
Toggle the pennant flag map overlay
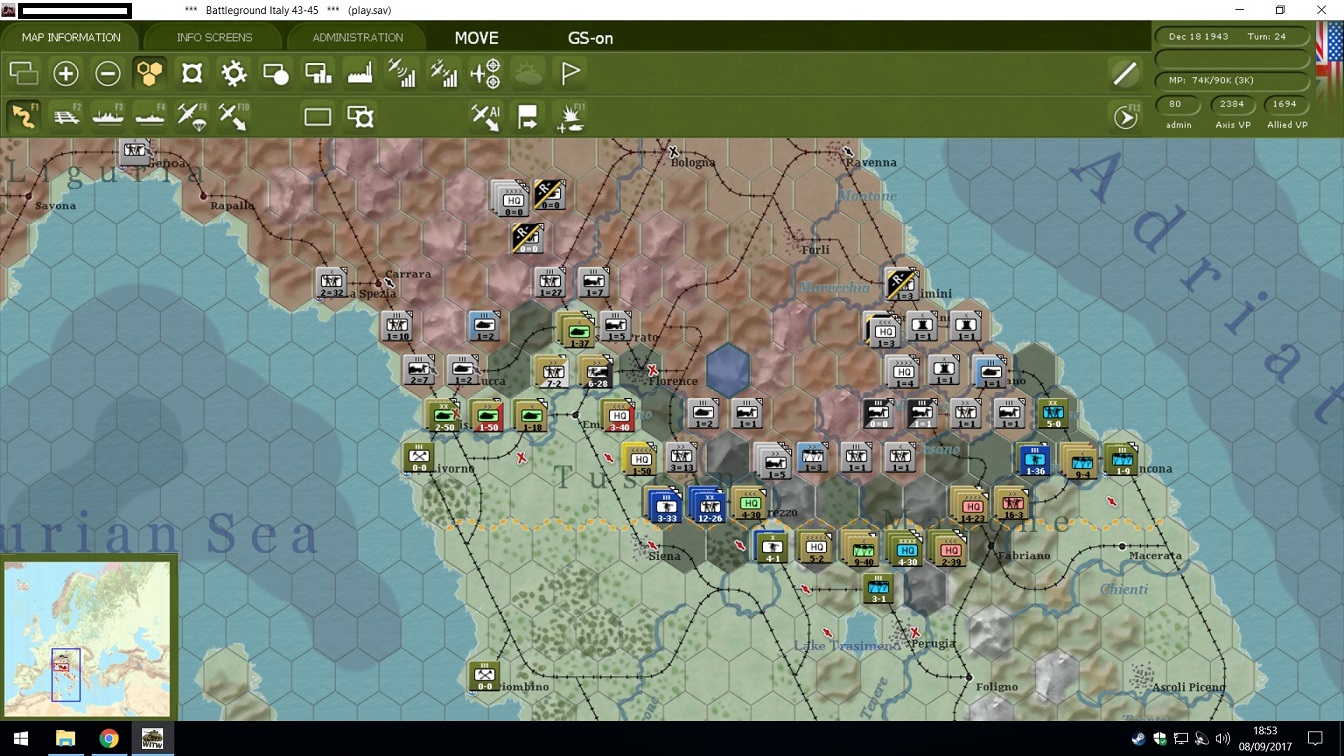pos(570,73)
